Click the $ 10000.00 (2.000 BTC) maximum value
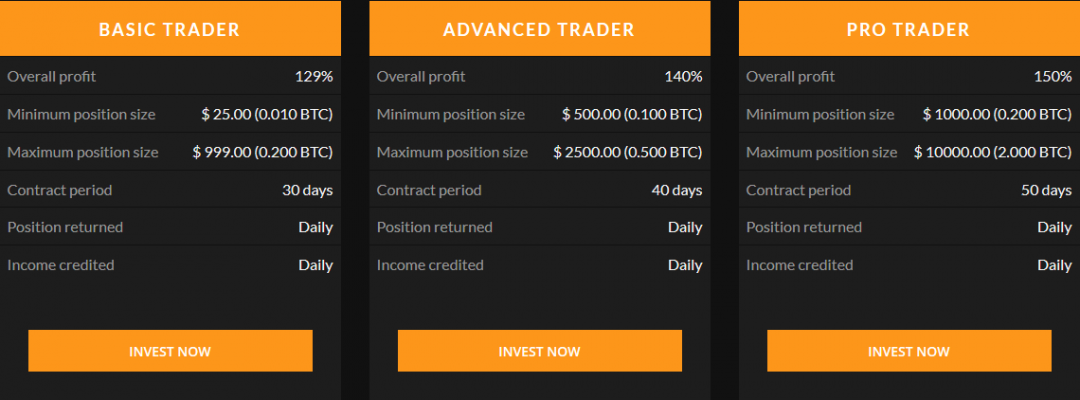 click(993, 152)
